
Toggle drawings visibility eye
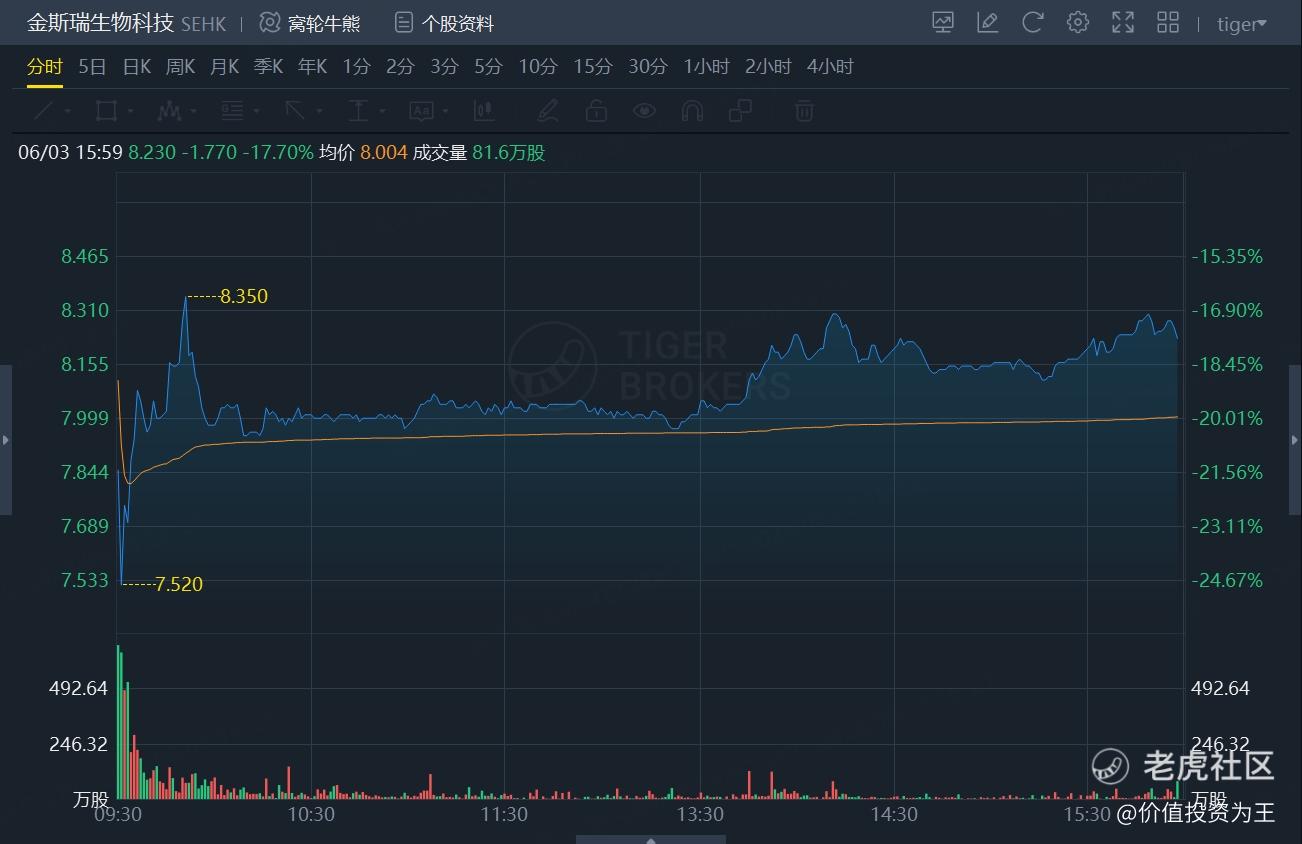[x=644, y=110]
